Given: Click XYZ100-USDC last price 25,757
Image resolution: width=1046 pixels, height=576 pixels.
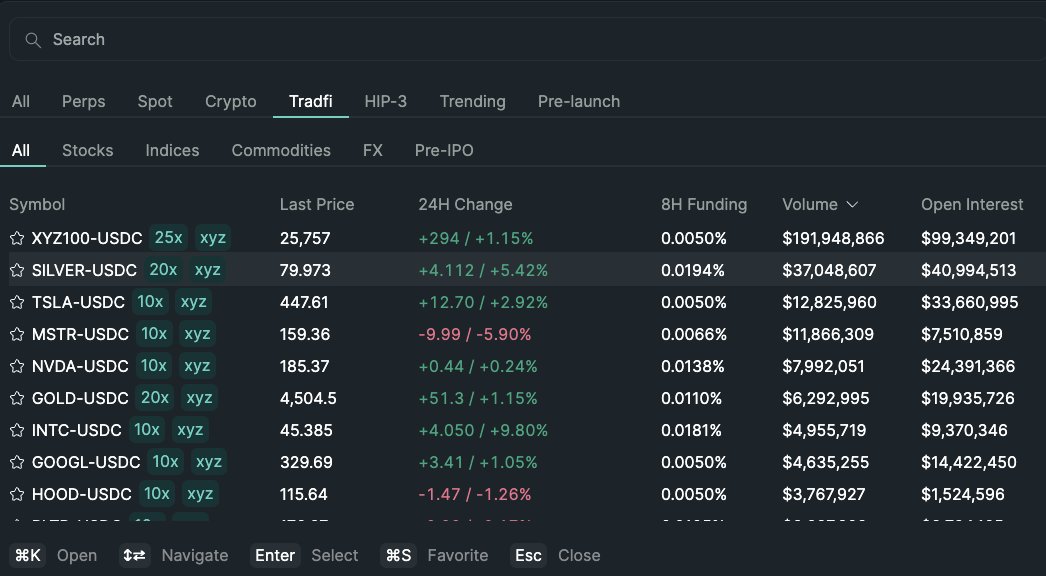Looking at the screenshot, I should 305,238.
